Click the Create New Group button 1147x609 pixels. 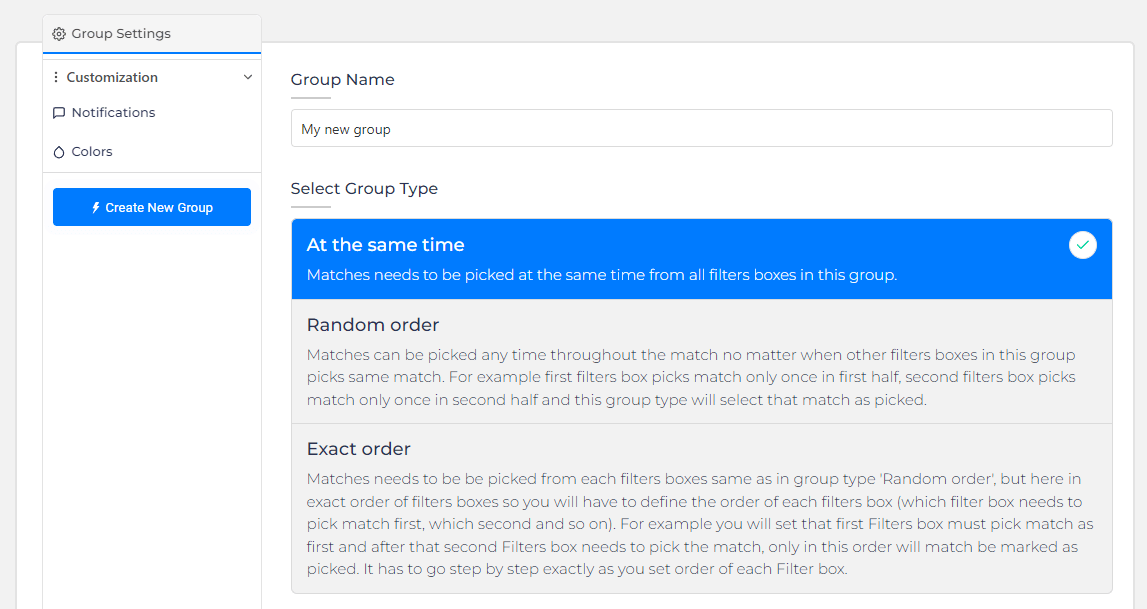151,207
